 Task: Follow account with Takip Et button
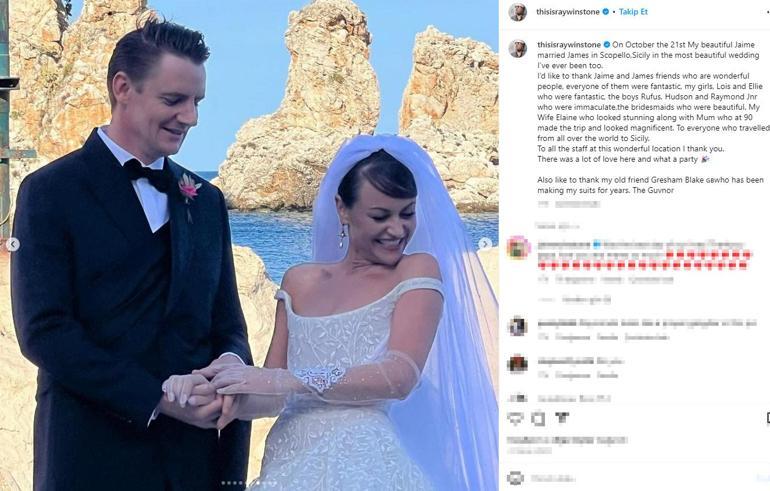pyautogui.click(x=633, y=12)
